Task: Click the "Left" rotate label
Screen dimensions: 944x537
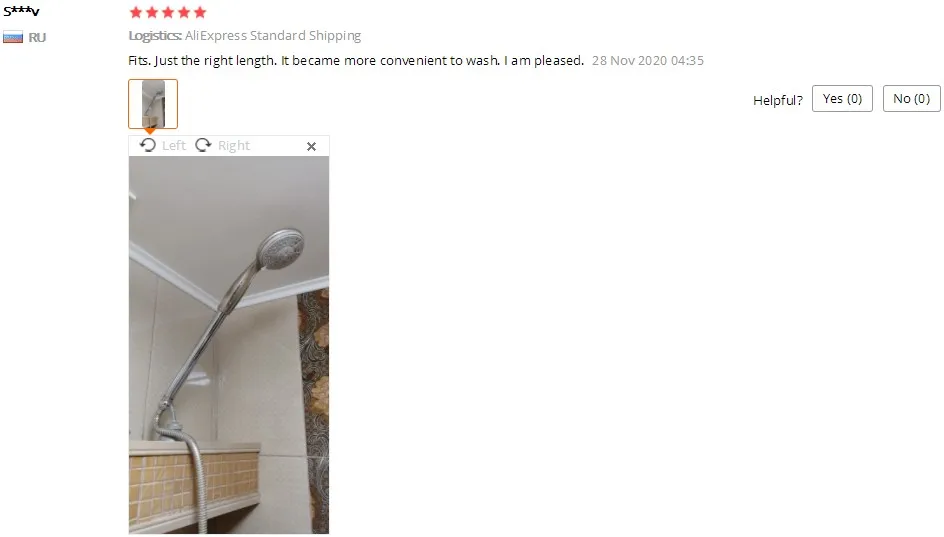Action: point(174,146)
